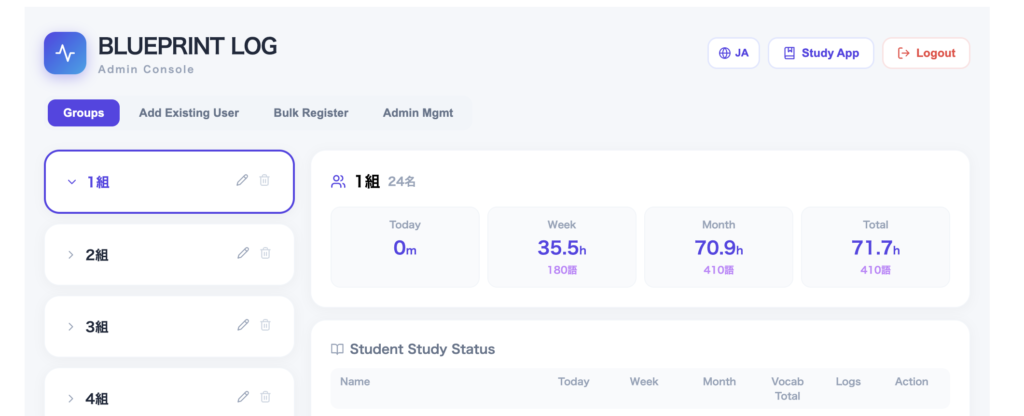Image resolution: width=1024 pixels, height=416 pixels.
Task: Go to the Bulk Register tab
Action: 311,113
